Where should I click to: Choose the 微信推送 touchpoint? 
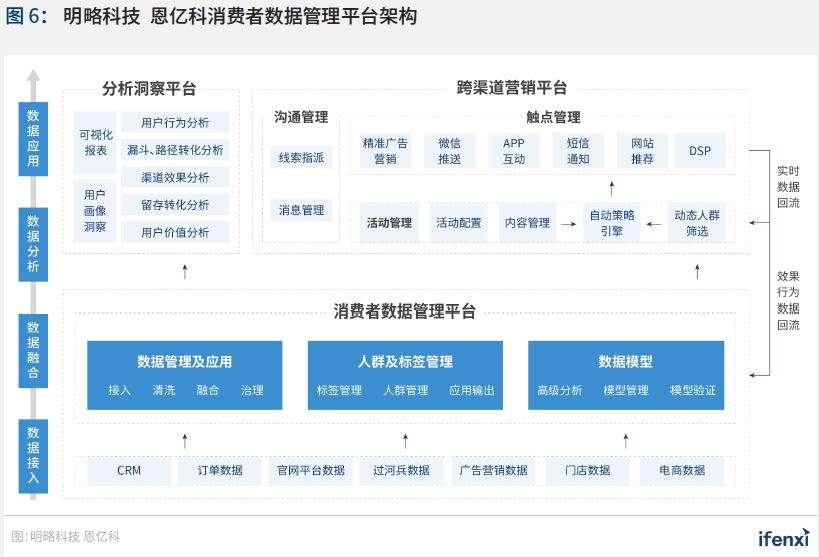449,150
